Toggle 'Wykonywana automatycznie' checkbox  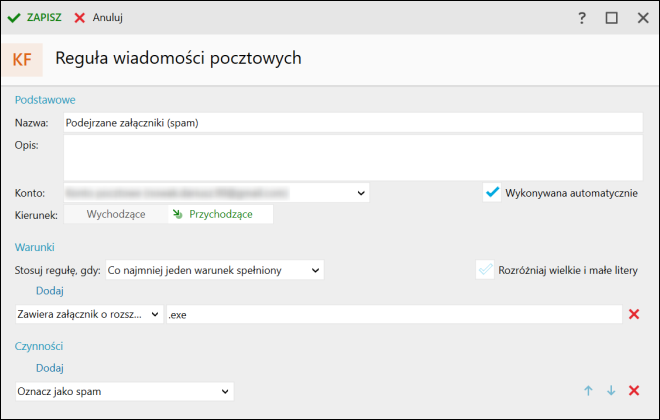coord(491,192)
